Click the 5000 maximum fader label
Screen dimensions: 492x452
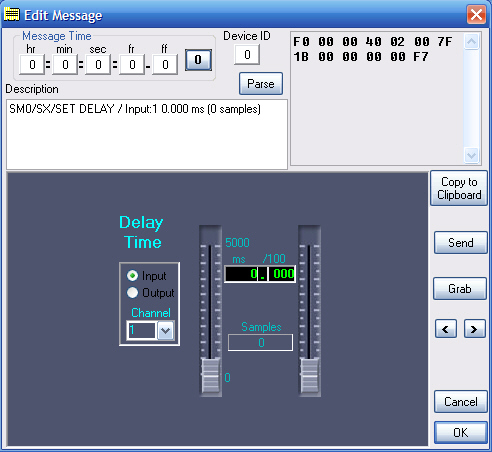coord(237,242)
